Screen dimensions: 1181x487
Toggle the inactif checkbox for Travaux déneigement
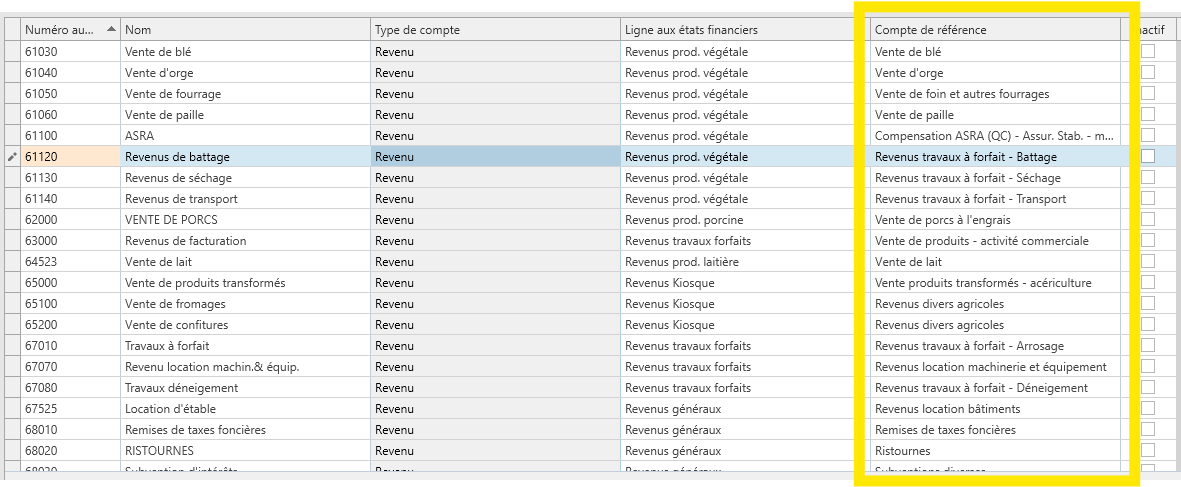click(x=1148, y=387)
